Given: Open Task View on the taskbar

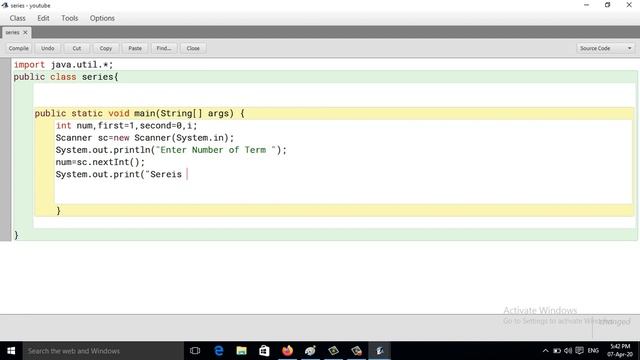Looking at the screenshot, I should tap(195, 351).
